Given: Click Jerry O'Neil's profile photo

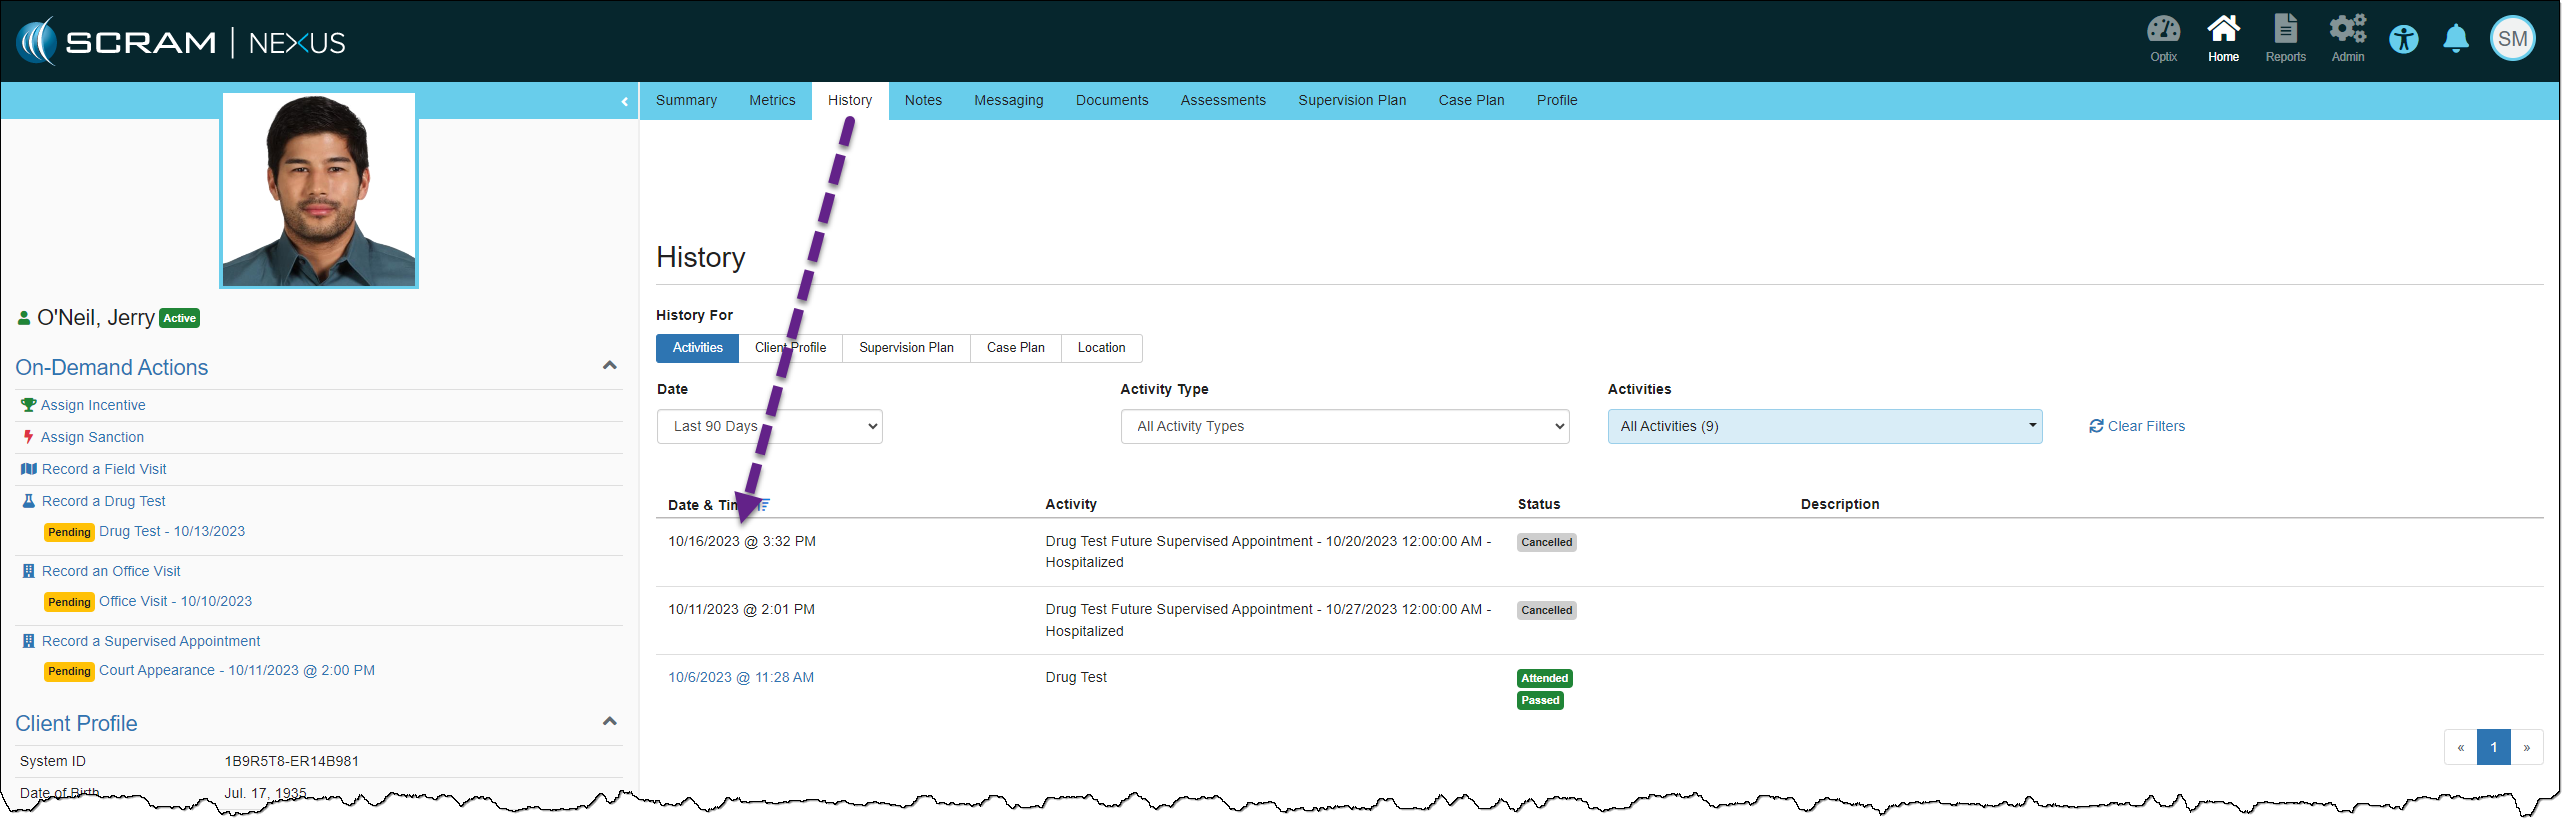Looking at the screenshot, I should [319, 190].
